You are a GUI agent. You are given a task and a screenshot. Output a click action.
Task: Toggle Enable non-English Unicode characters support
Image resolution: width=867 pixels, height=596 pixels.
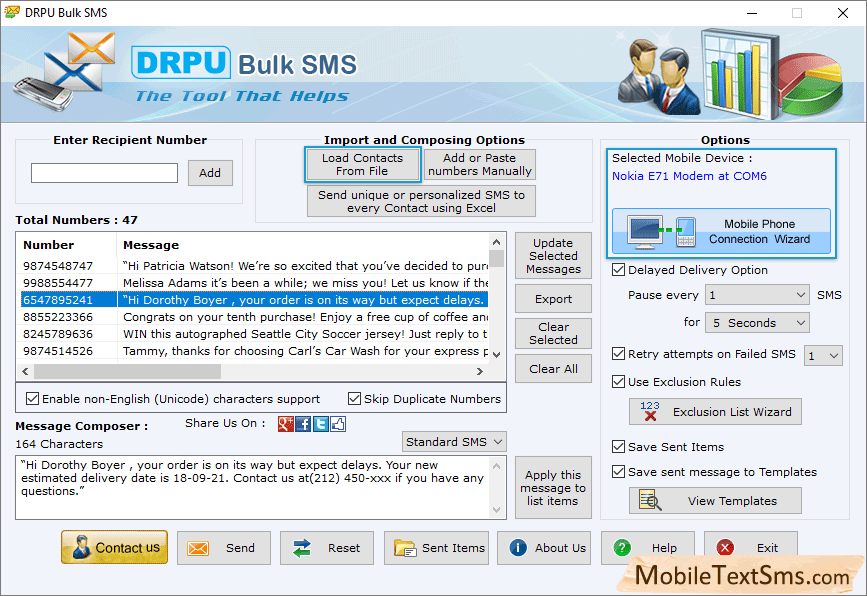tap(33, 399)
